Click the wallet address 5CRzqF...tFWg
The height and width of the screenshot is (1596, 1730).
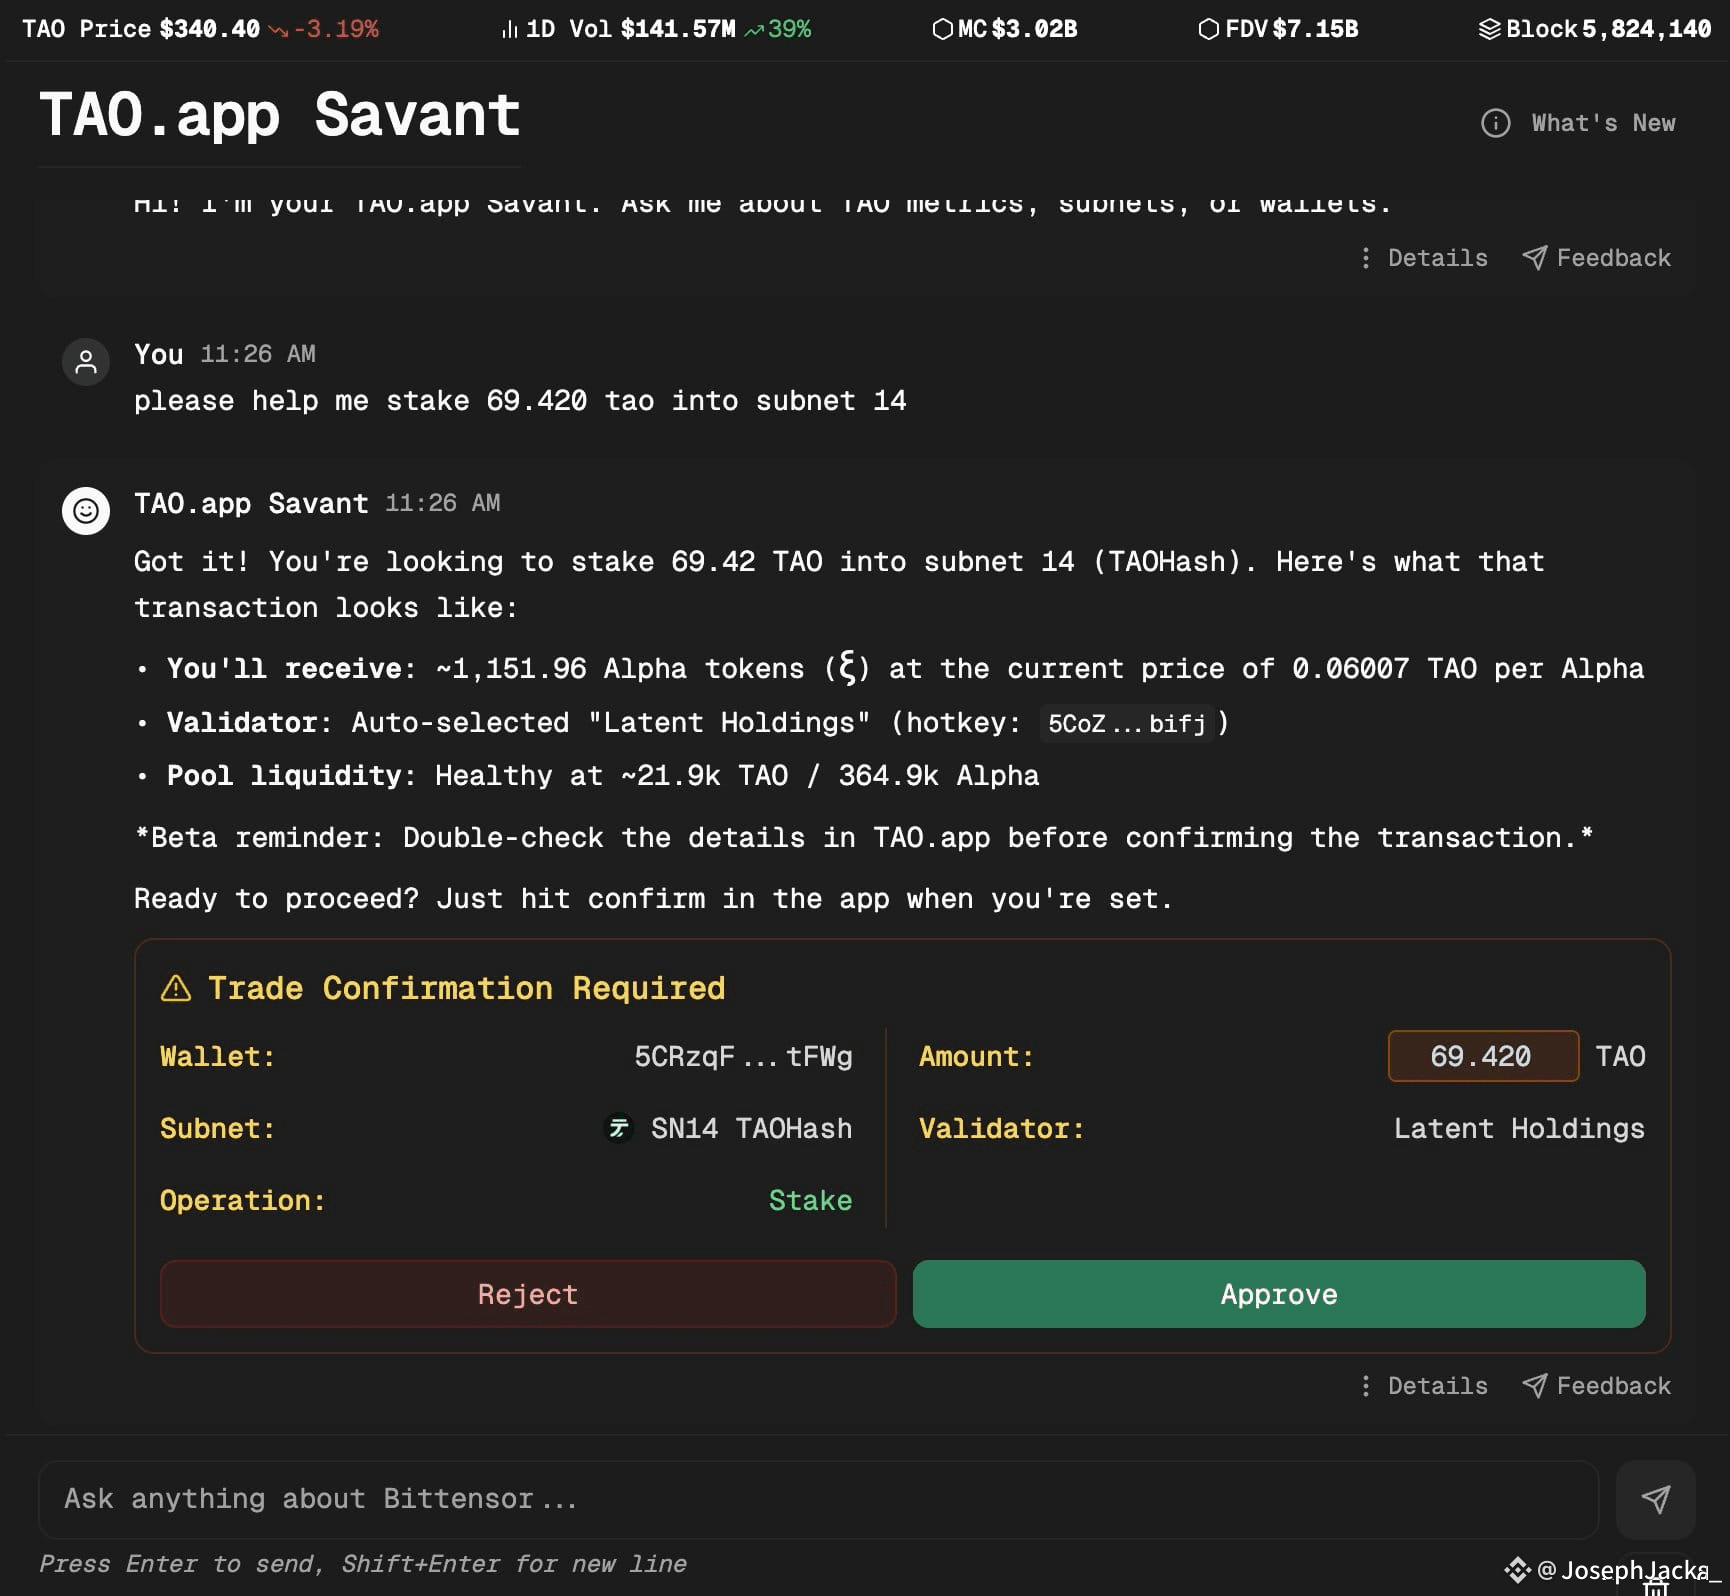pos(743,1056)
